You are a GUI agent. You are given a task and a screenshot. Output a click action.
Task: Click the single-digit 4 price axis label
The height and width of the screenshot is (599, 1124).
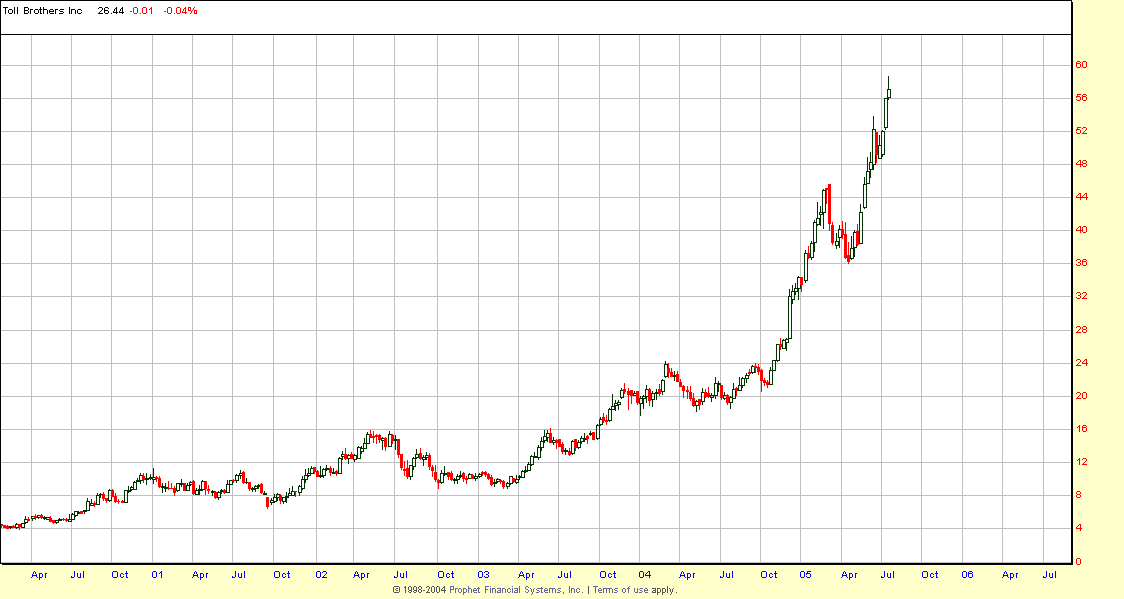point(1078,528)
